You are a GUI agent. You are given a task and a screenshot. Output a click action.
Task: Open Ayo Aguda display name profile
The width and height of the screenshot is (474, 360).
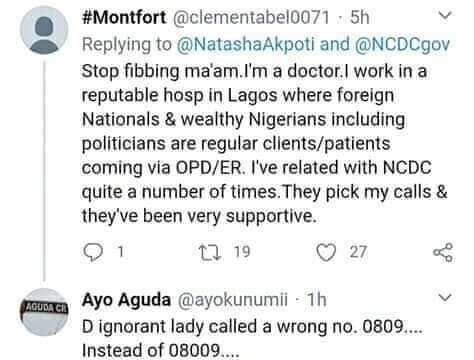pyautogui.click(x=126, y=299)
